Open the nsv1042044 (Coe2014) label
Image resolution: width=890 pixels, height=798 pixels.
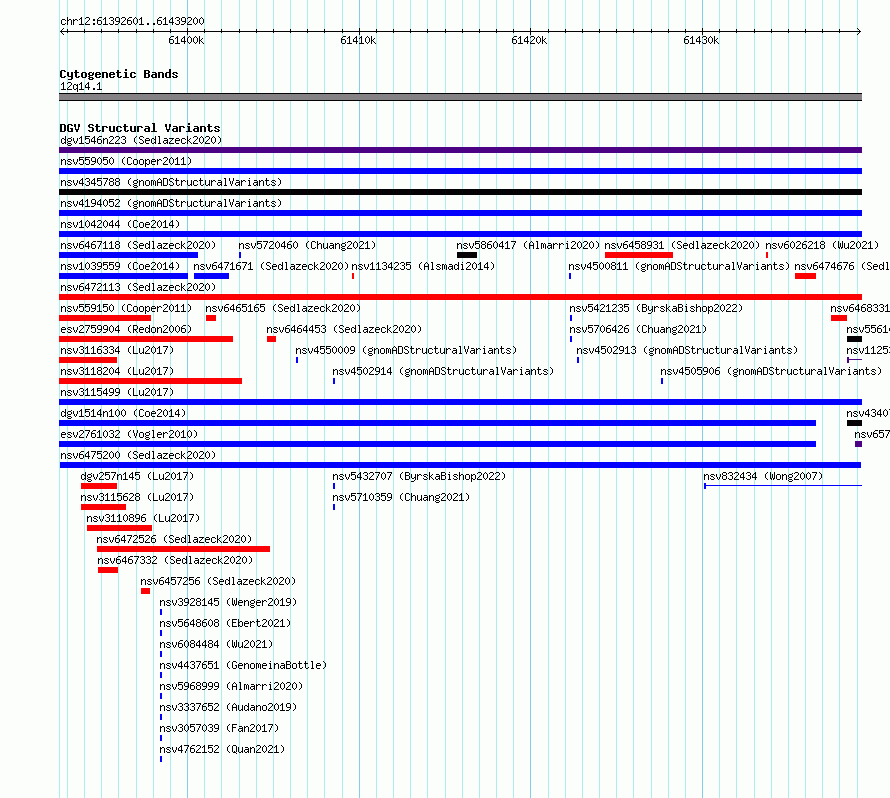point(120,224)
